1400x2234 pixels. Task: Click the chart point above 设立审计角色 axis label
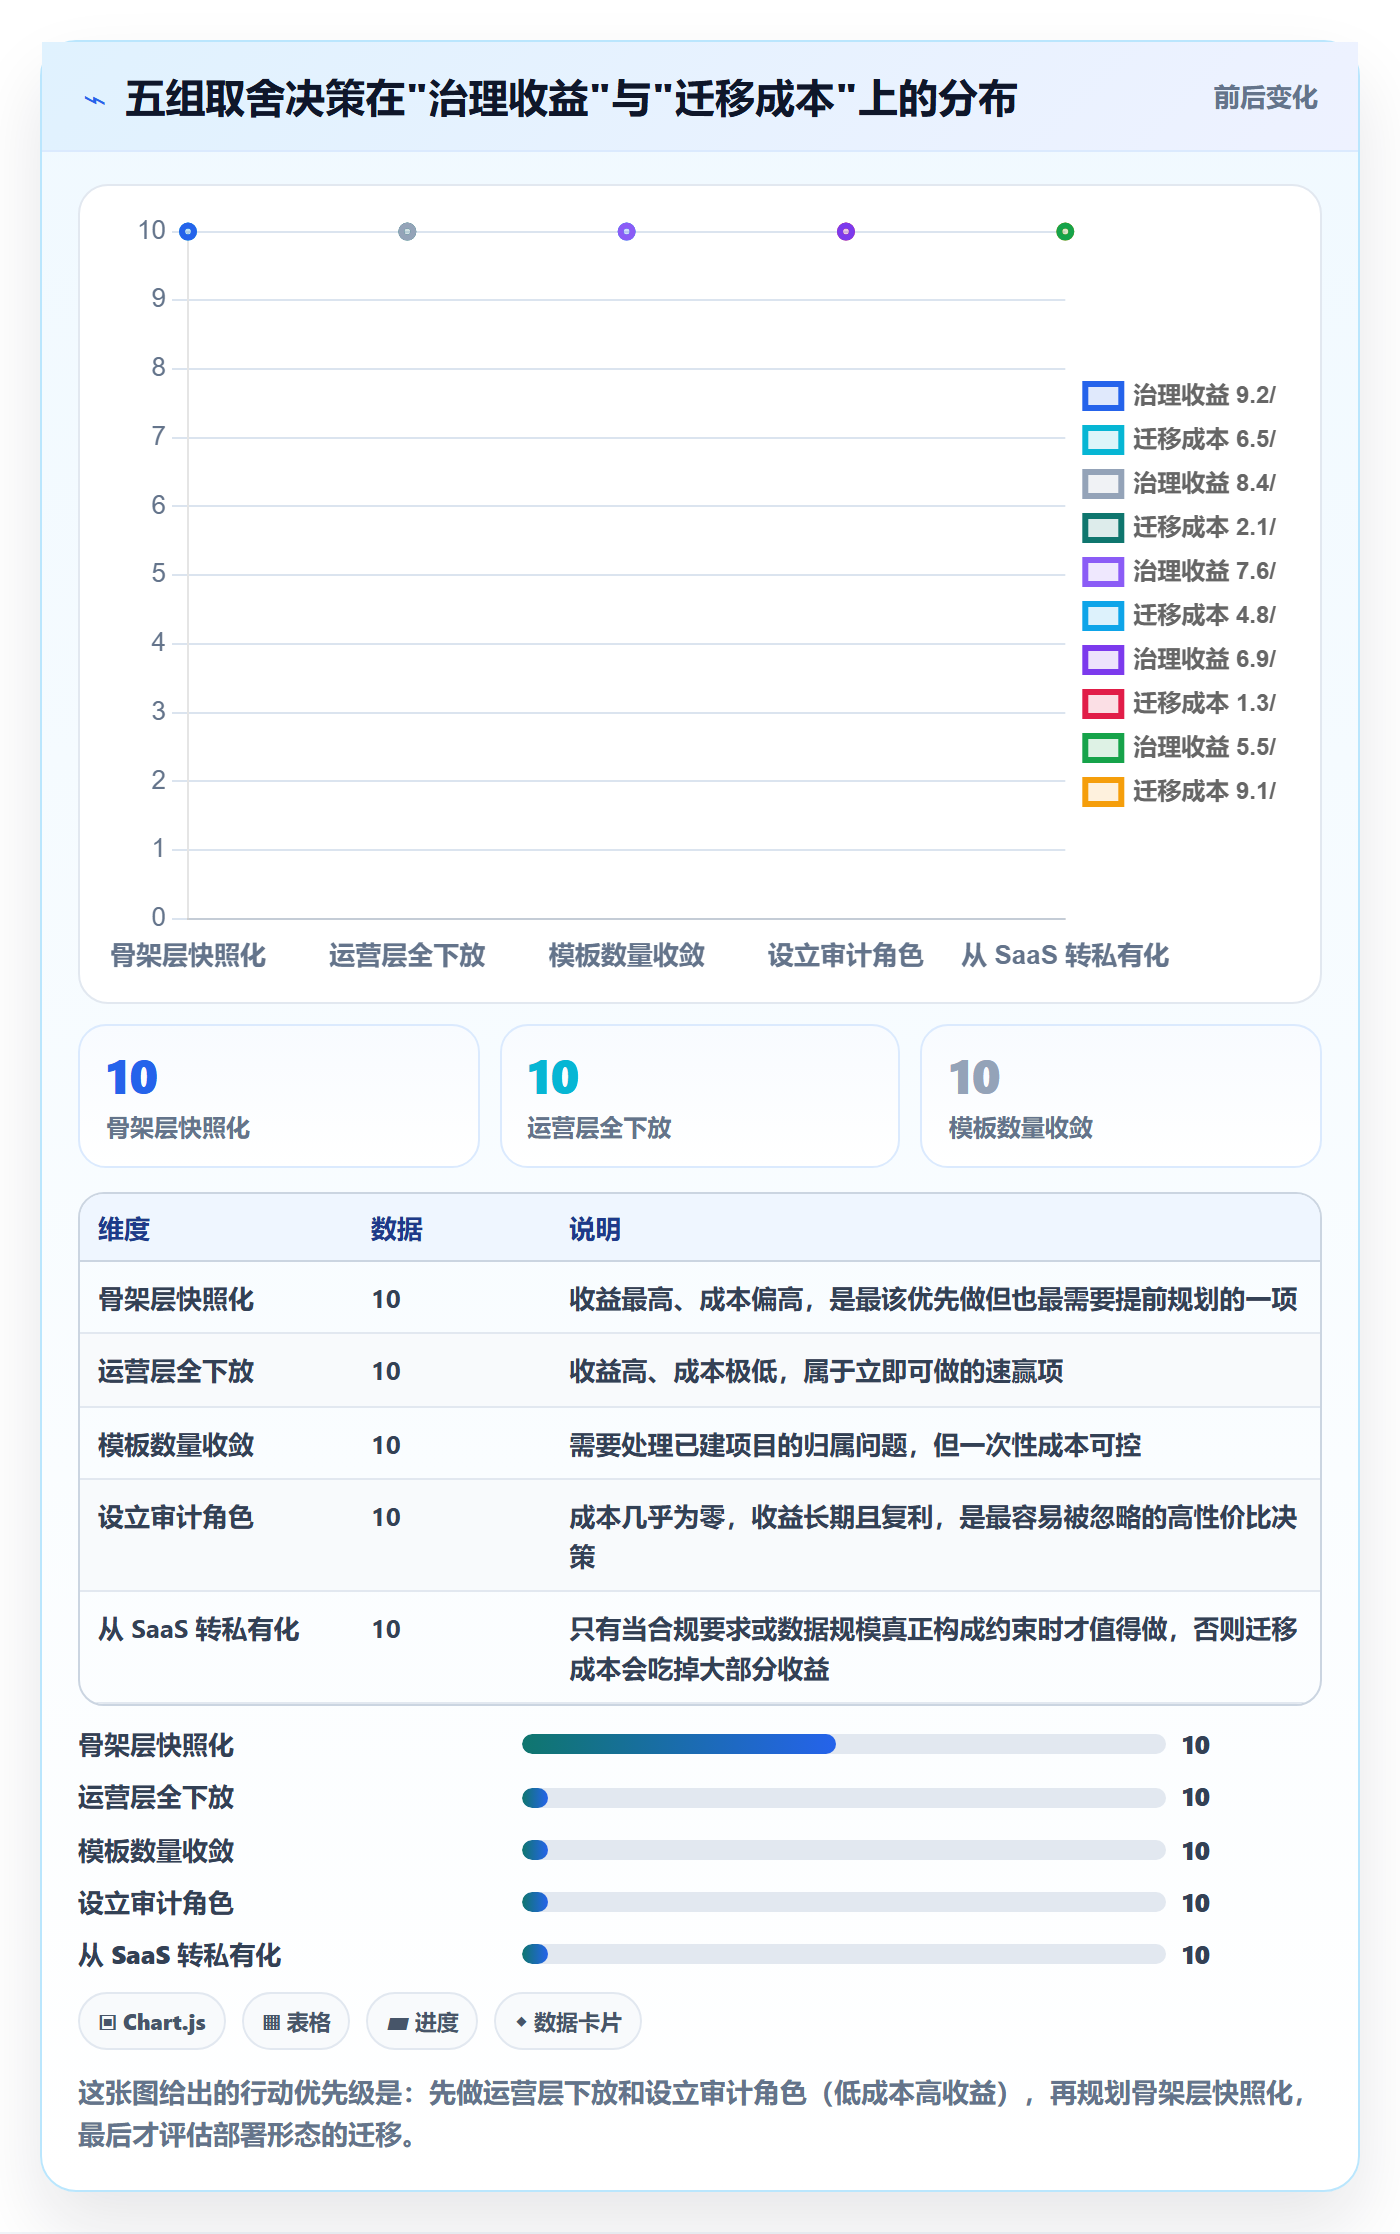(846, 232)
